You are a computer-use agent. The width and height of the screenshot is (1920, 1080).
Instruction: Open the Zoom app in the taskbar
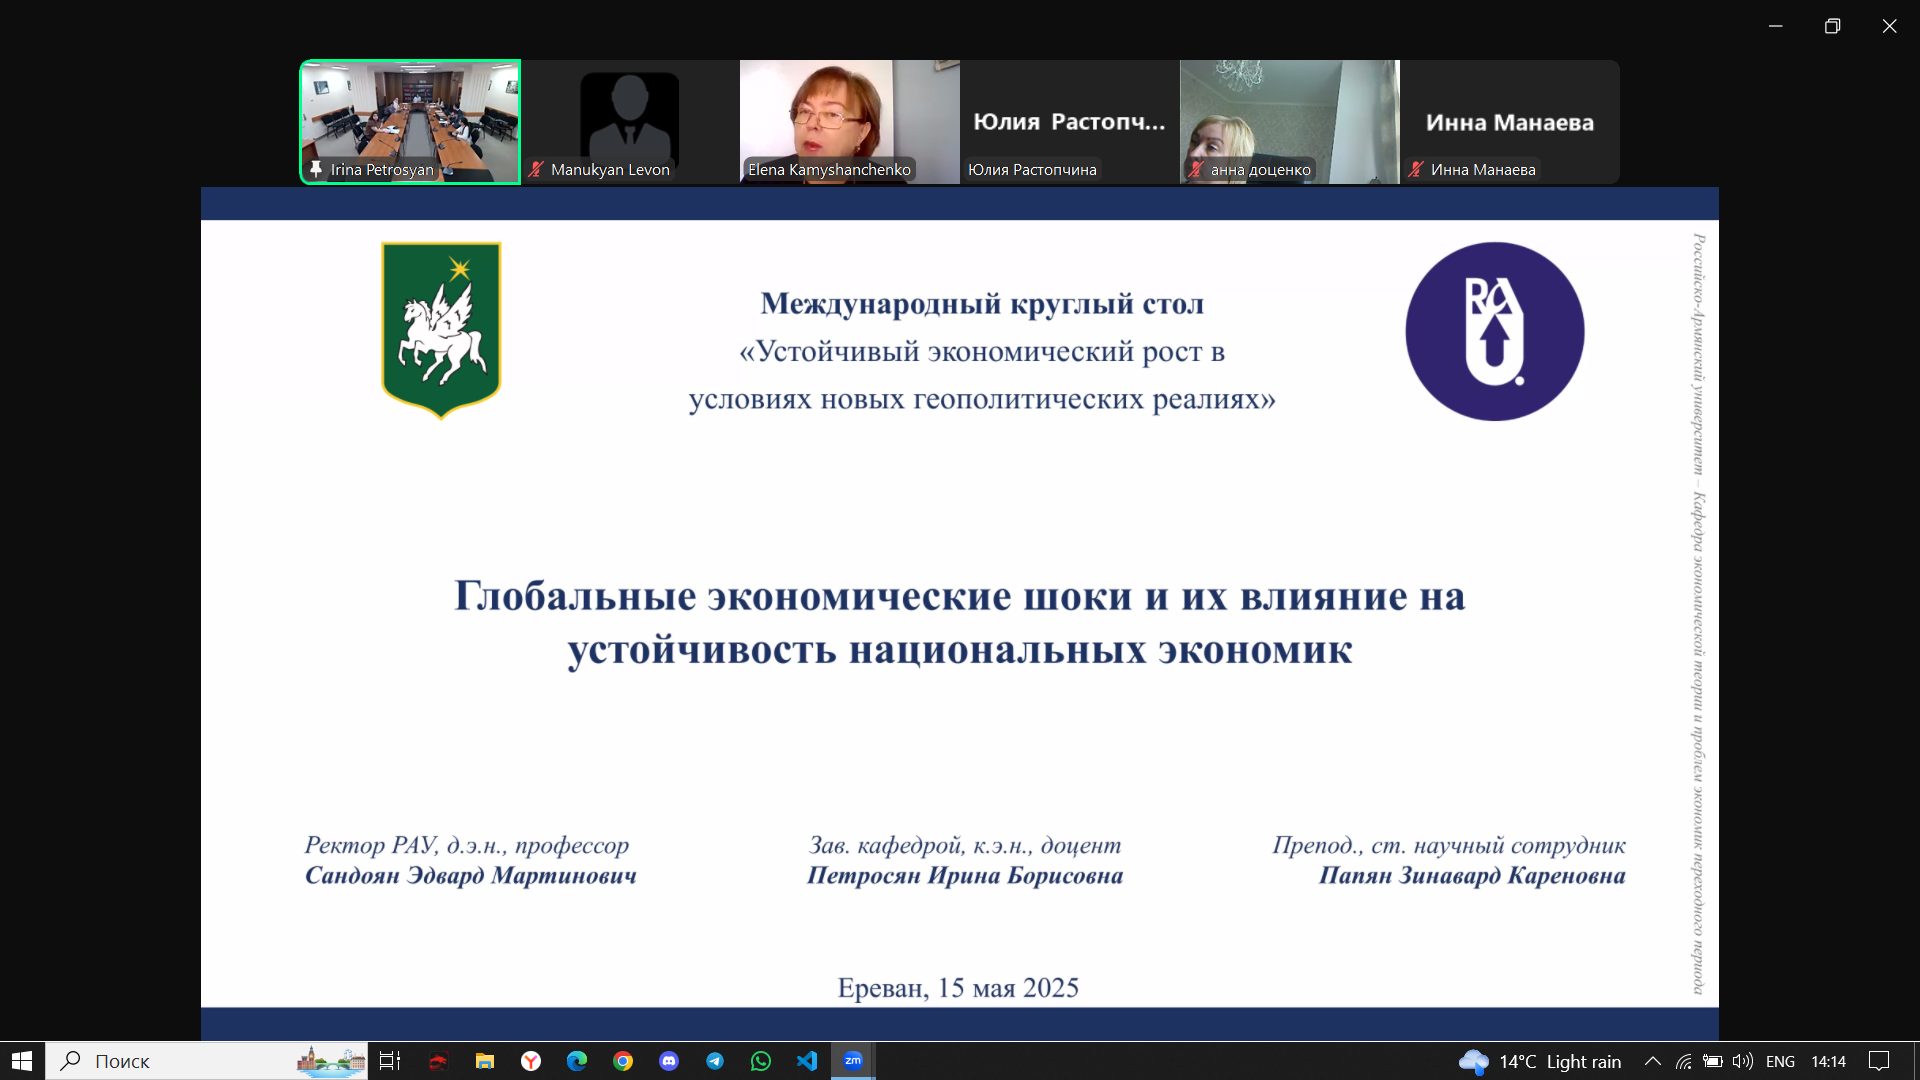pos(853,1061)
